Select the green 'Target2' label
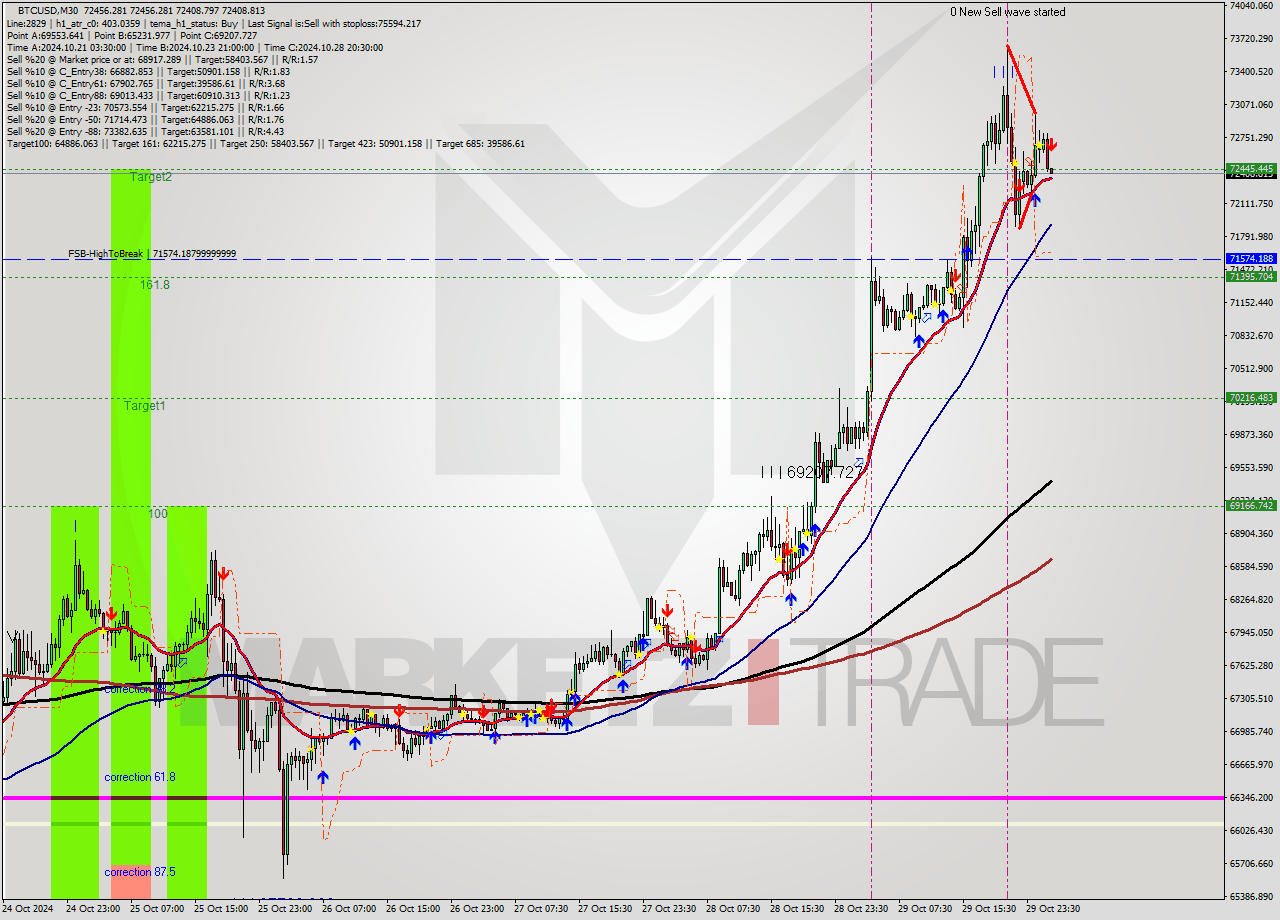1280x920 pixels. tap(150, 177)
